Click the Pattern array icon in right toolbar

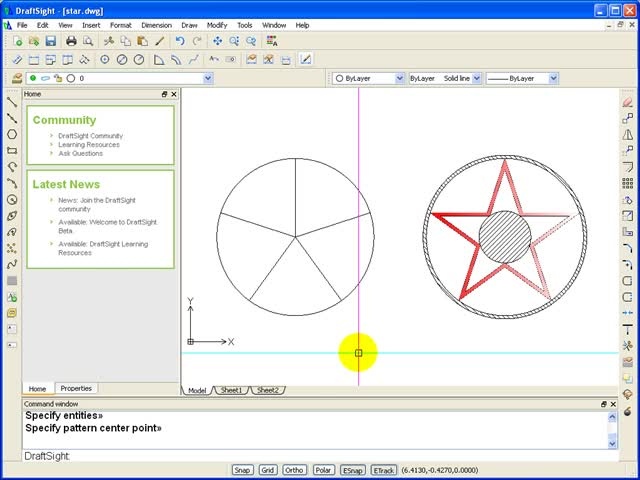628,183
